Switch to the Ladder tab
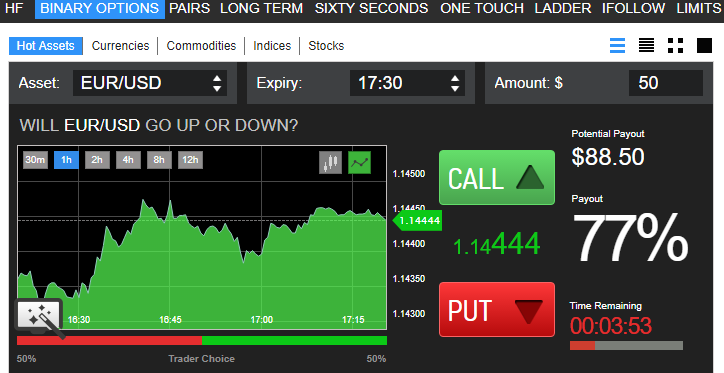724x373 pixels. coord(563,8)
